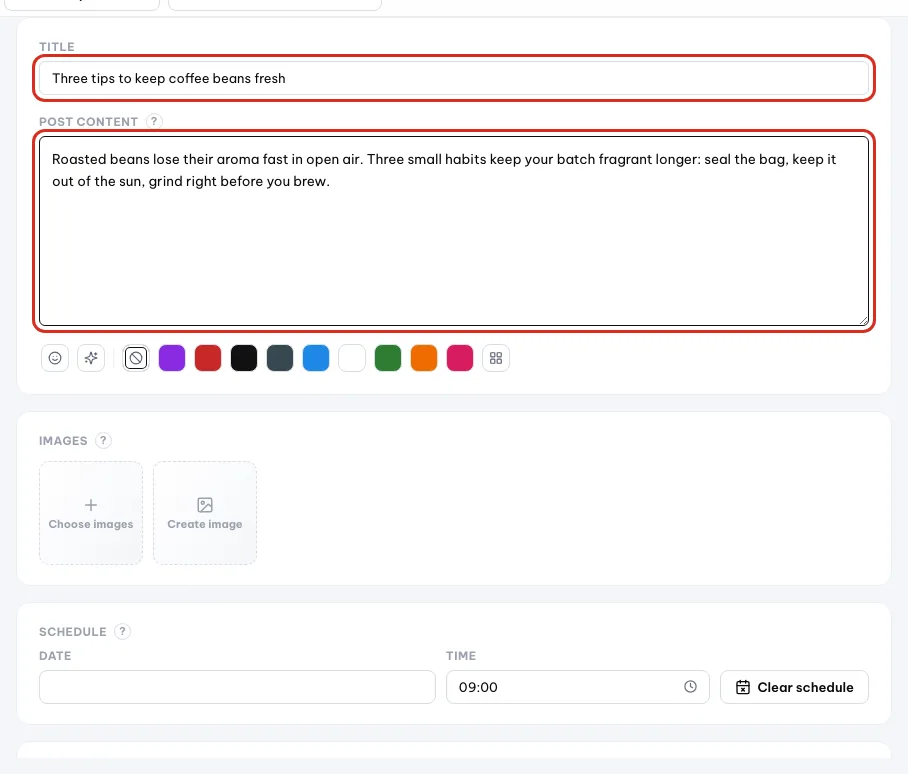Open more background styles grid
The width and height of the screenshot is (908, 774).
click(x=496, y=358)
